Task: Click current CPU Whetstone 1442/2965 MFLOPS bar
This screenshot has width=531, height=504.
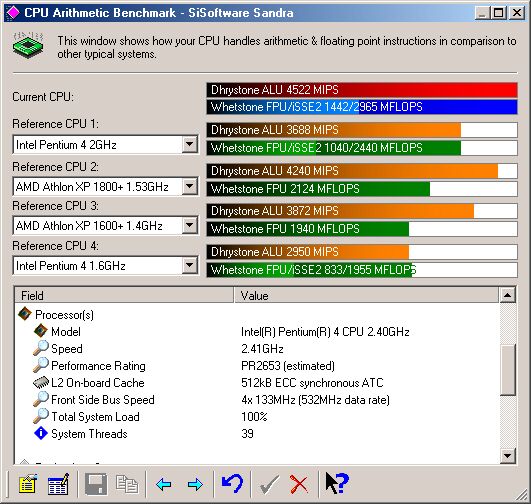Action: [x=362, y=107]
